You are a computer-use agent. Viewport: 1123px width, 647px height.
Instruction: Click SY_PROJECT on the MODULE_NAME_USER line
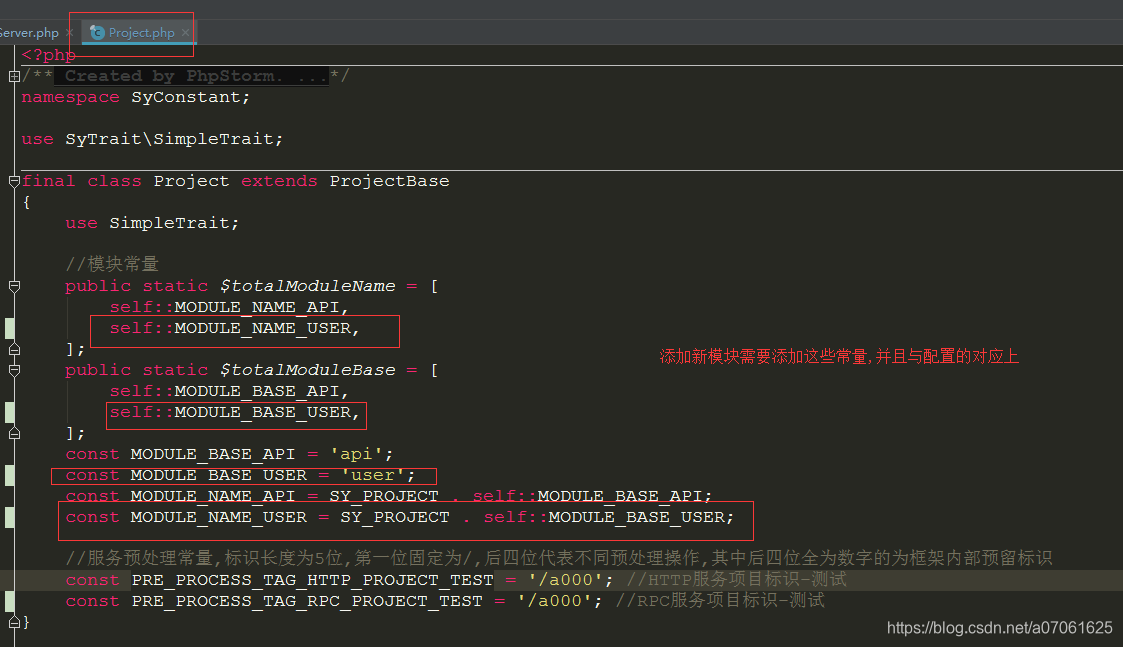tap(395, 517)
